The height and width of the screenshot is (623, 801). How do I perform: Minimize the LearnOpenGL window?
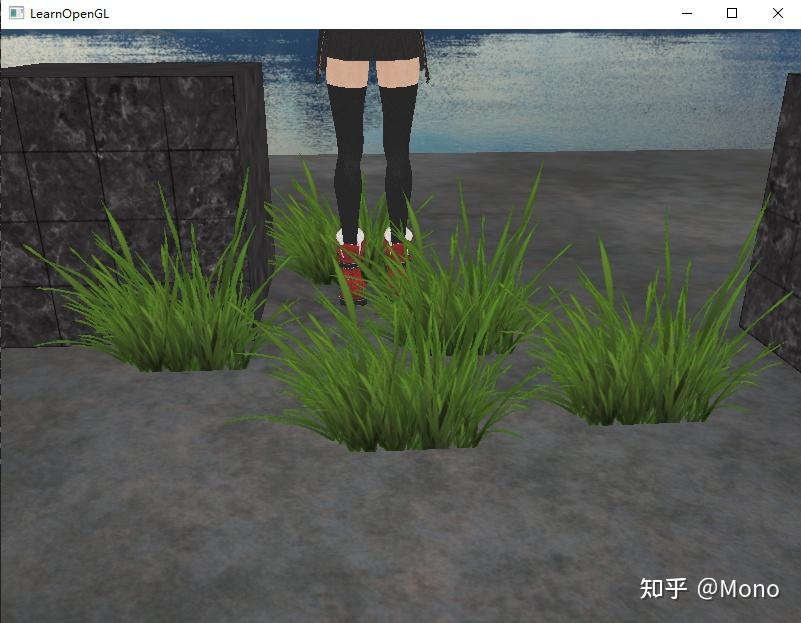pyautogui.click(x=686, y=13)
